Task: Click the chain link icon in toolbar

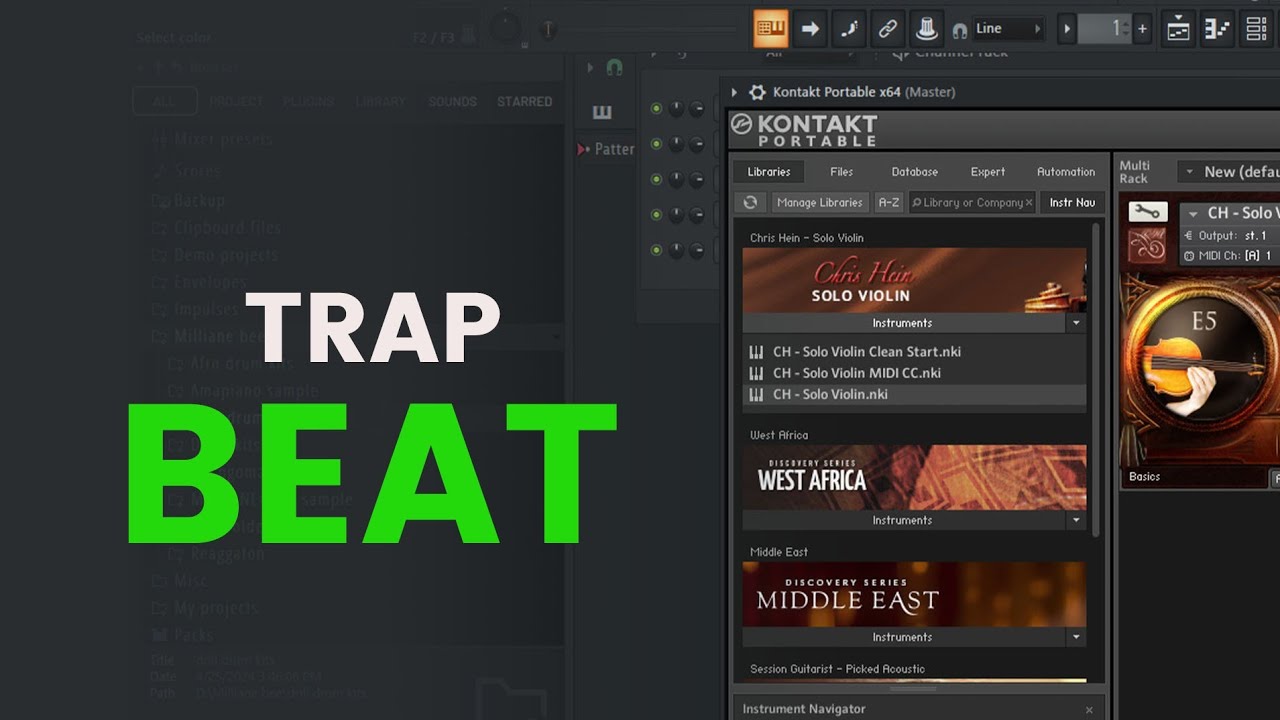Action: point(887,29)
